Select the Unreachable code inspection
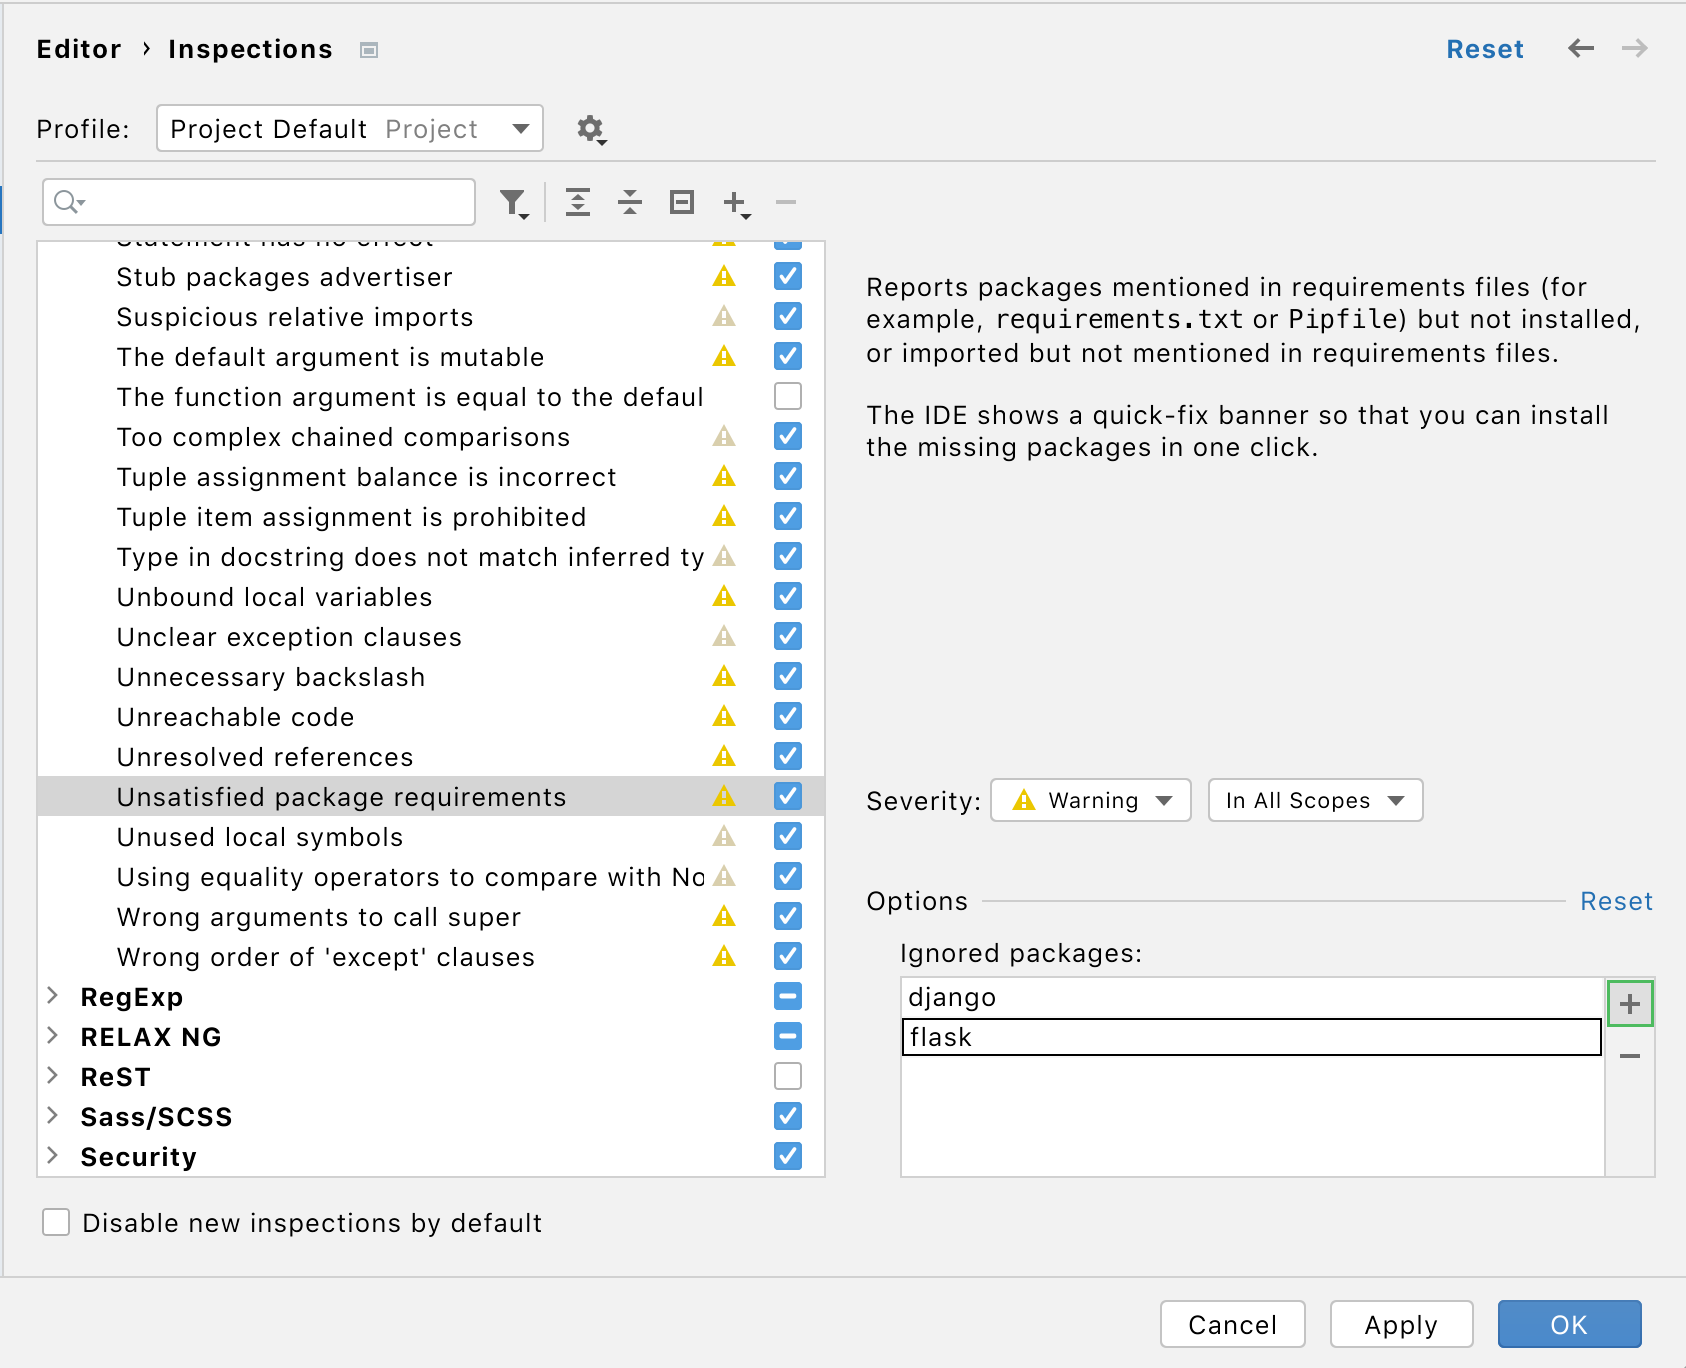The height and width of the screenshot is (1368, 1686). (235, 716)
